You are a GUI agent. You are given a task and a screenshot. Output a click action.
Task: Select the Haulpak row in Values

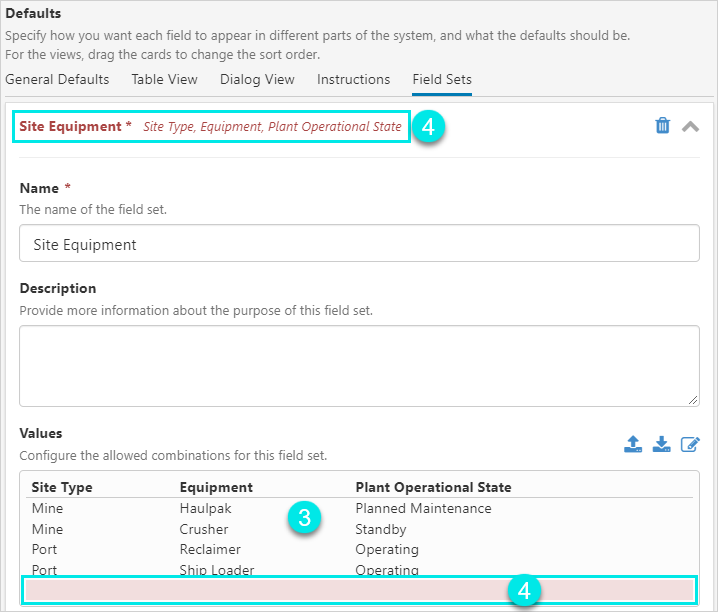click(204, 508)
